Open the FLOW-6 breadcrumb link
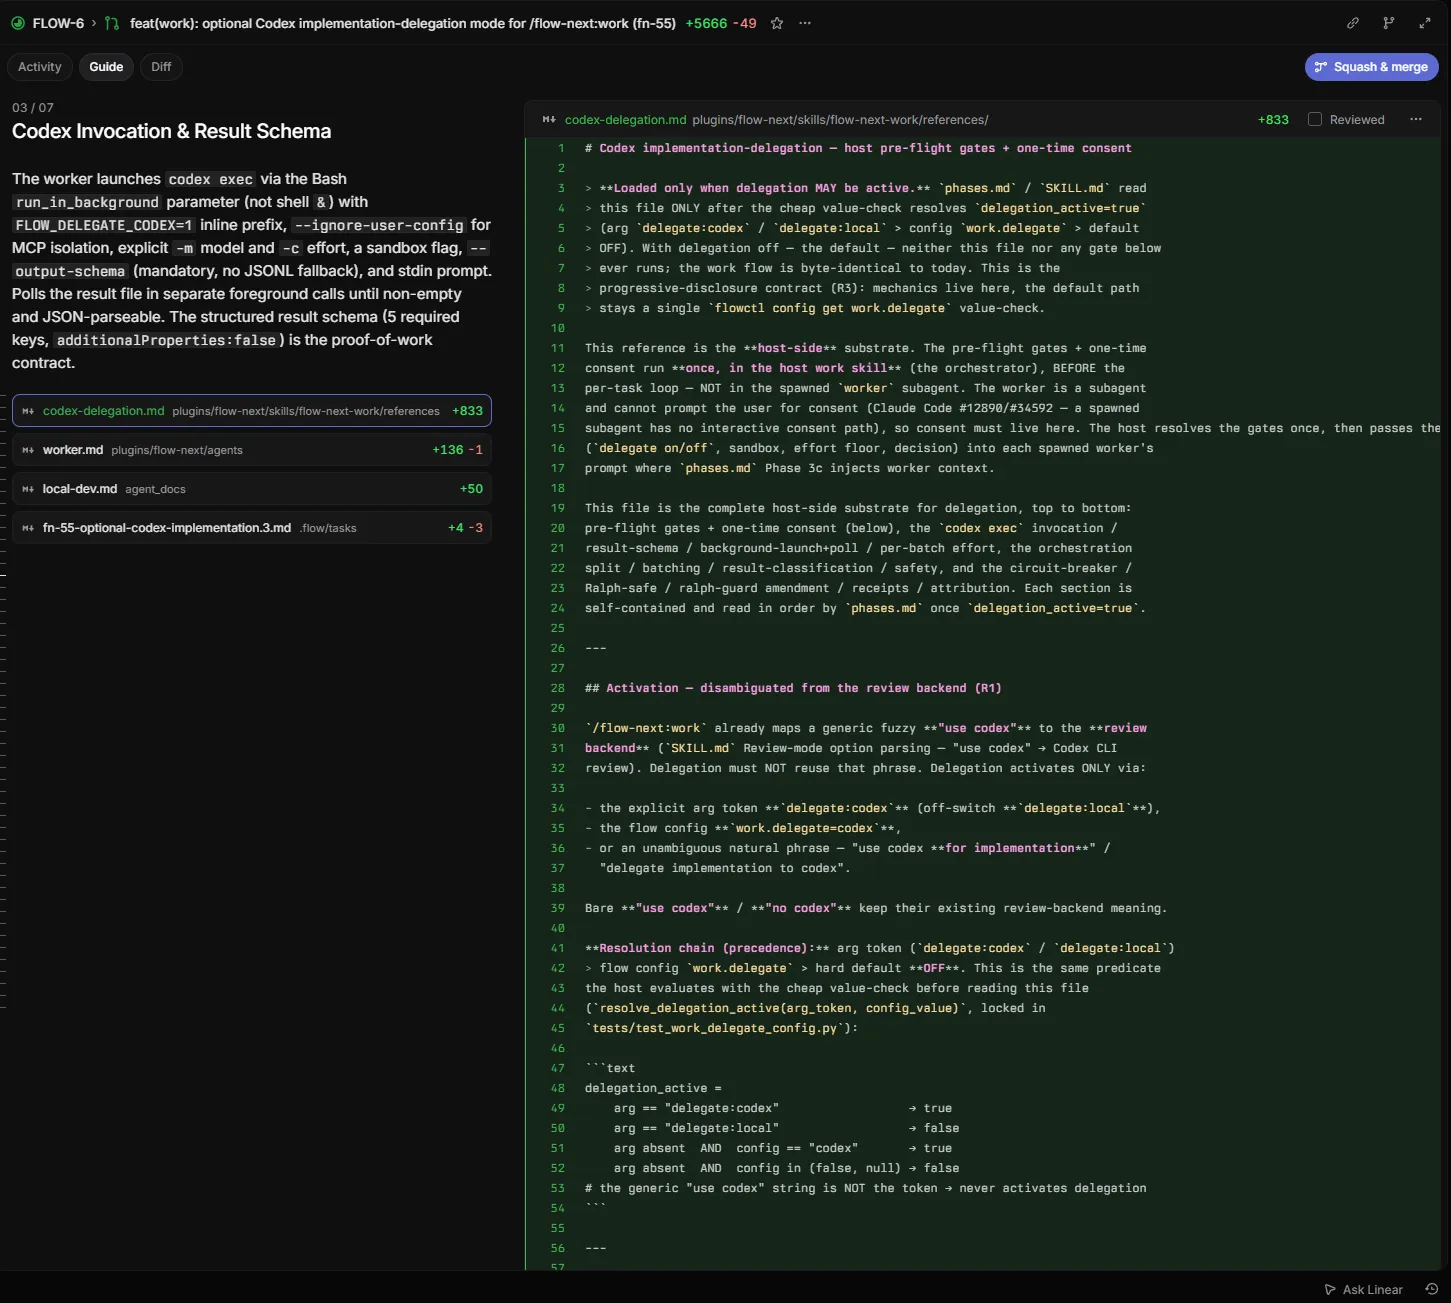This screenshot has width=1451, height=1303. point(58,23)
